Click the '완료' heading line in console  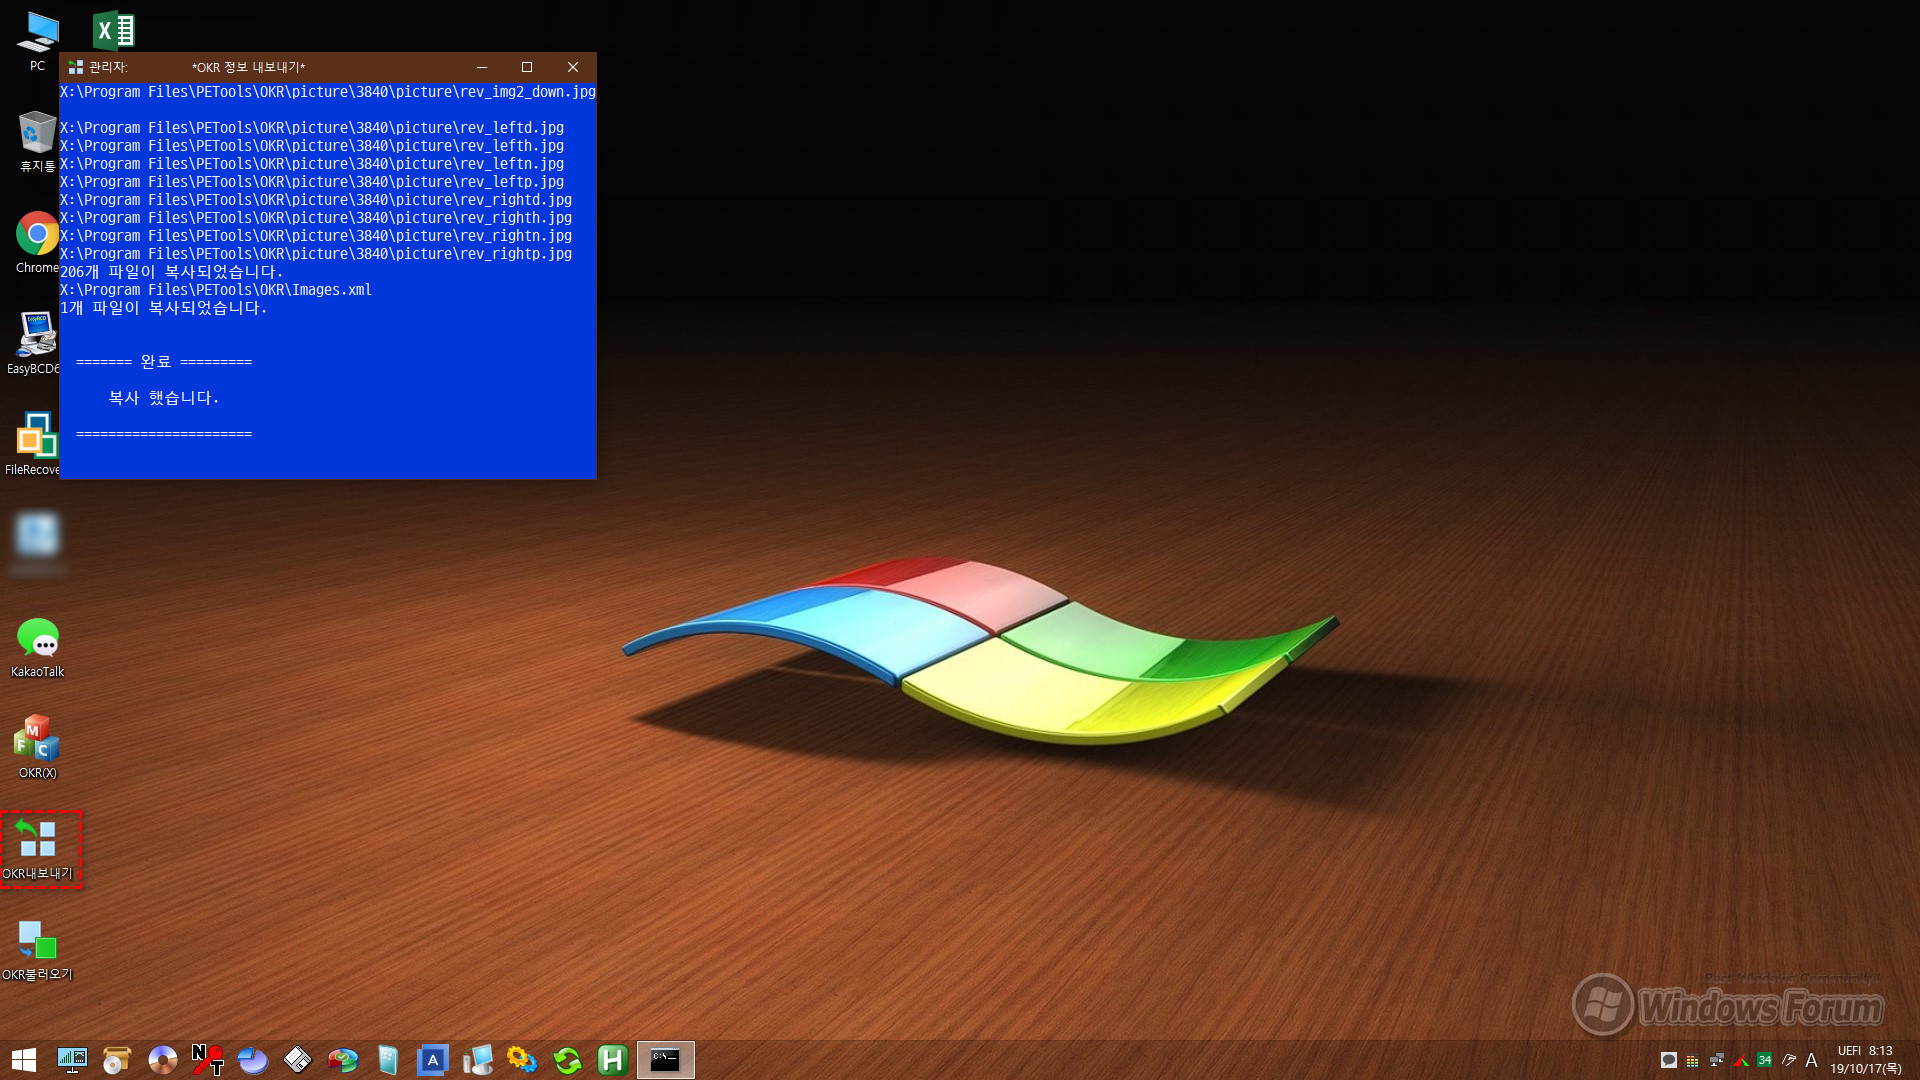pos(164,362)
